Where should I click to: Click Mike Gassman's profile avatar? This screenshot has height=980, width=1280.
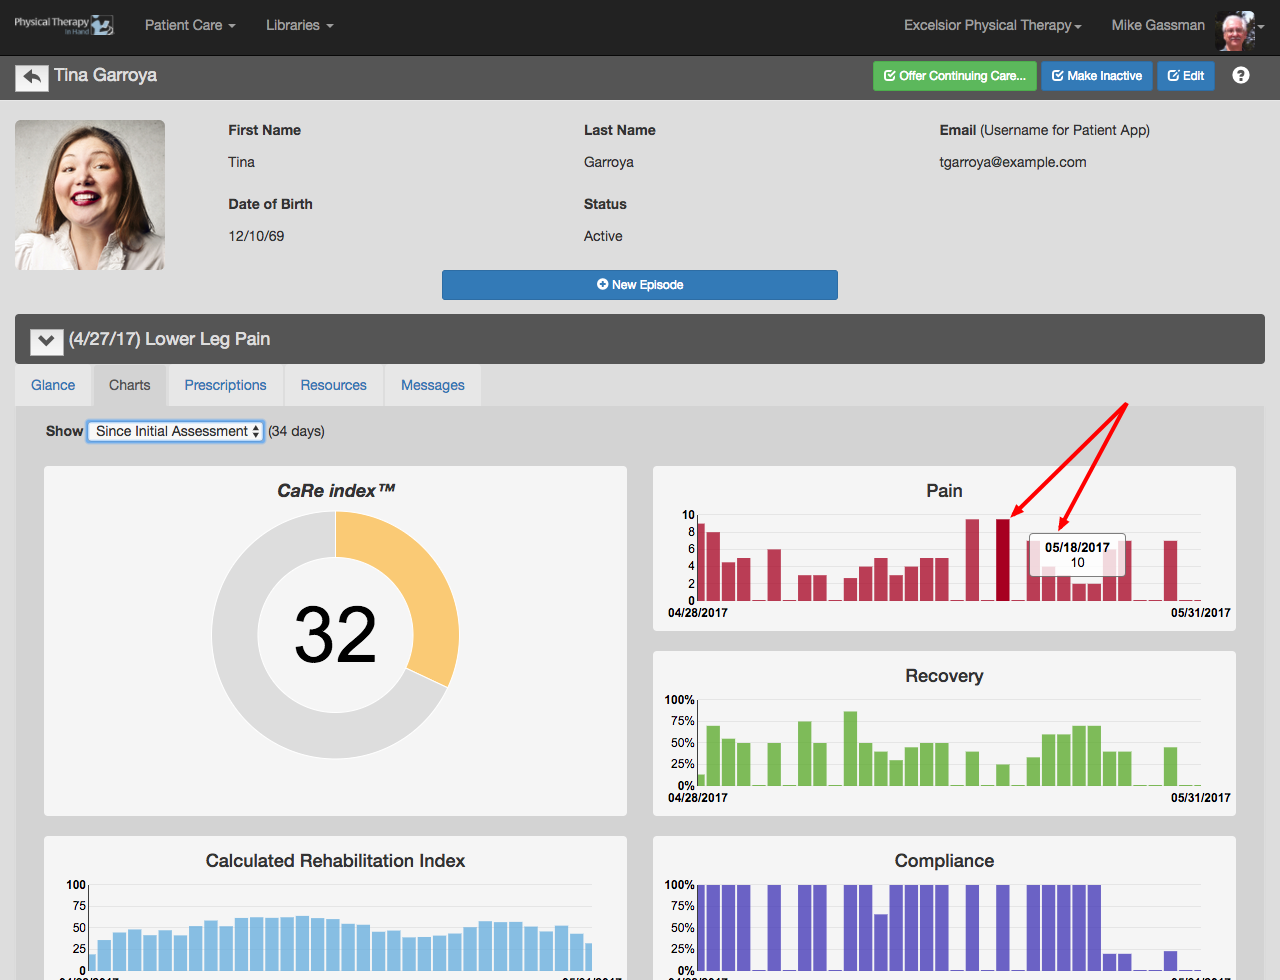point(1235,31)
